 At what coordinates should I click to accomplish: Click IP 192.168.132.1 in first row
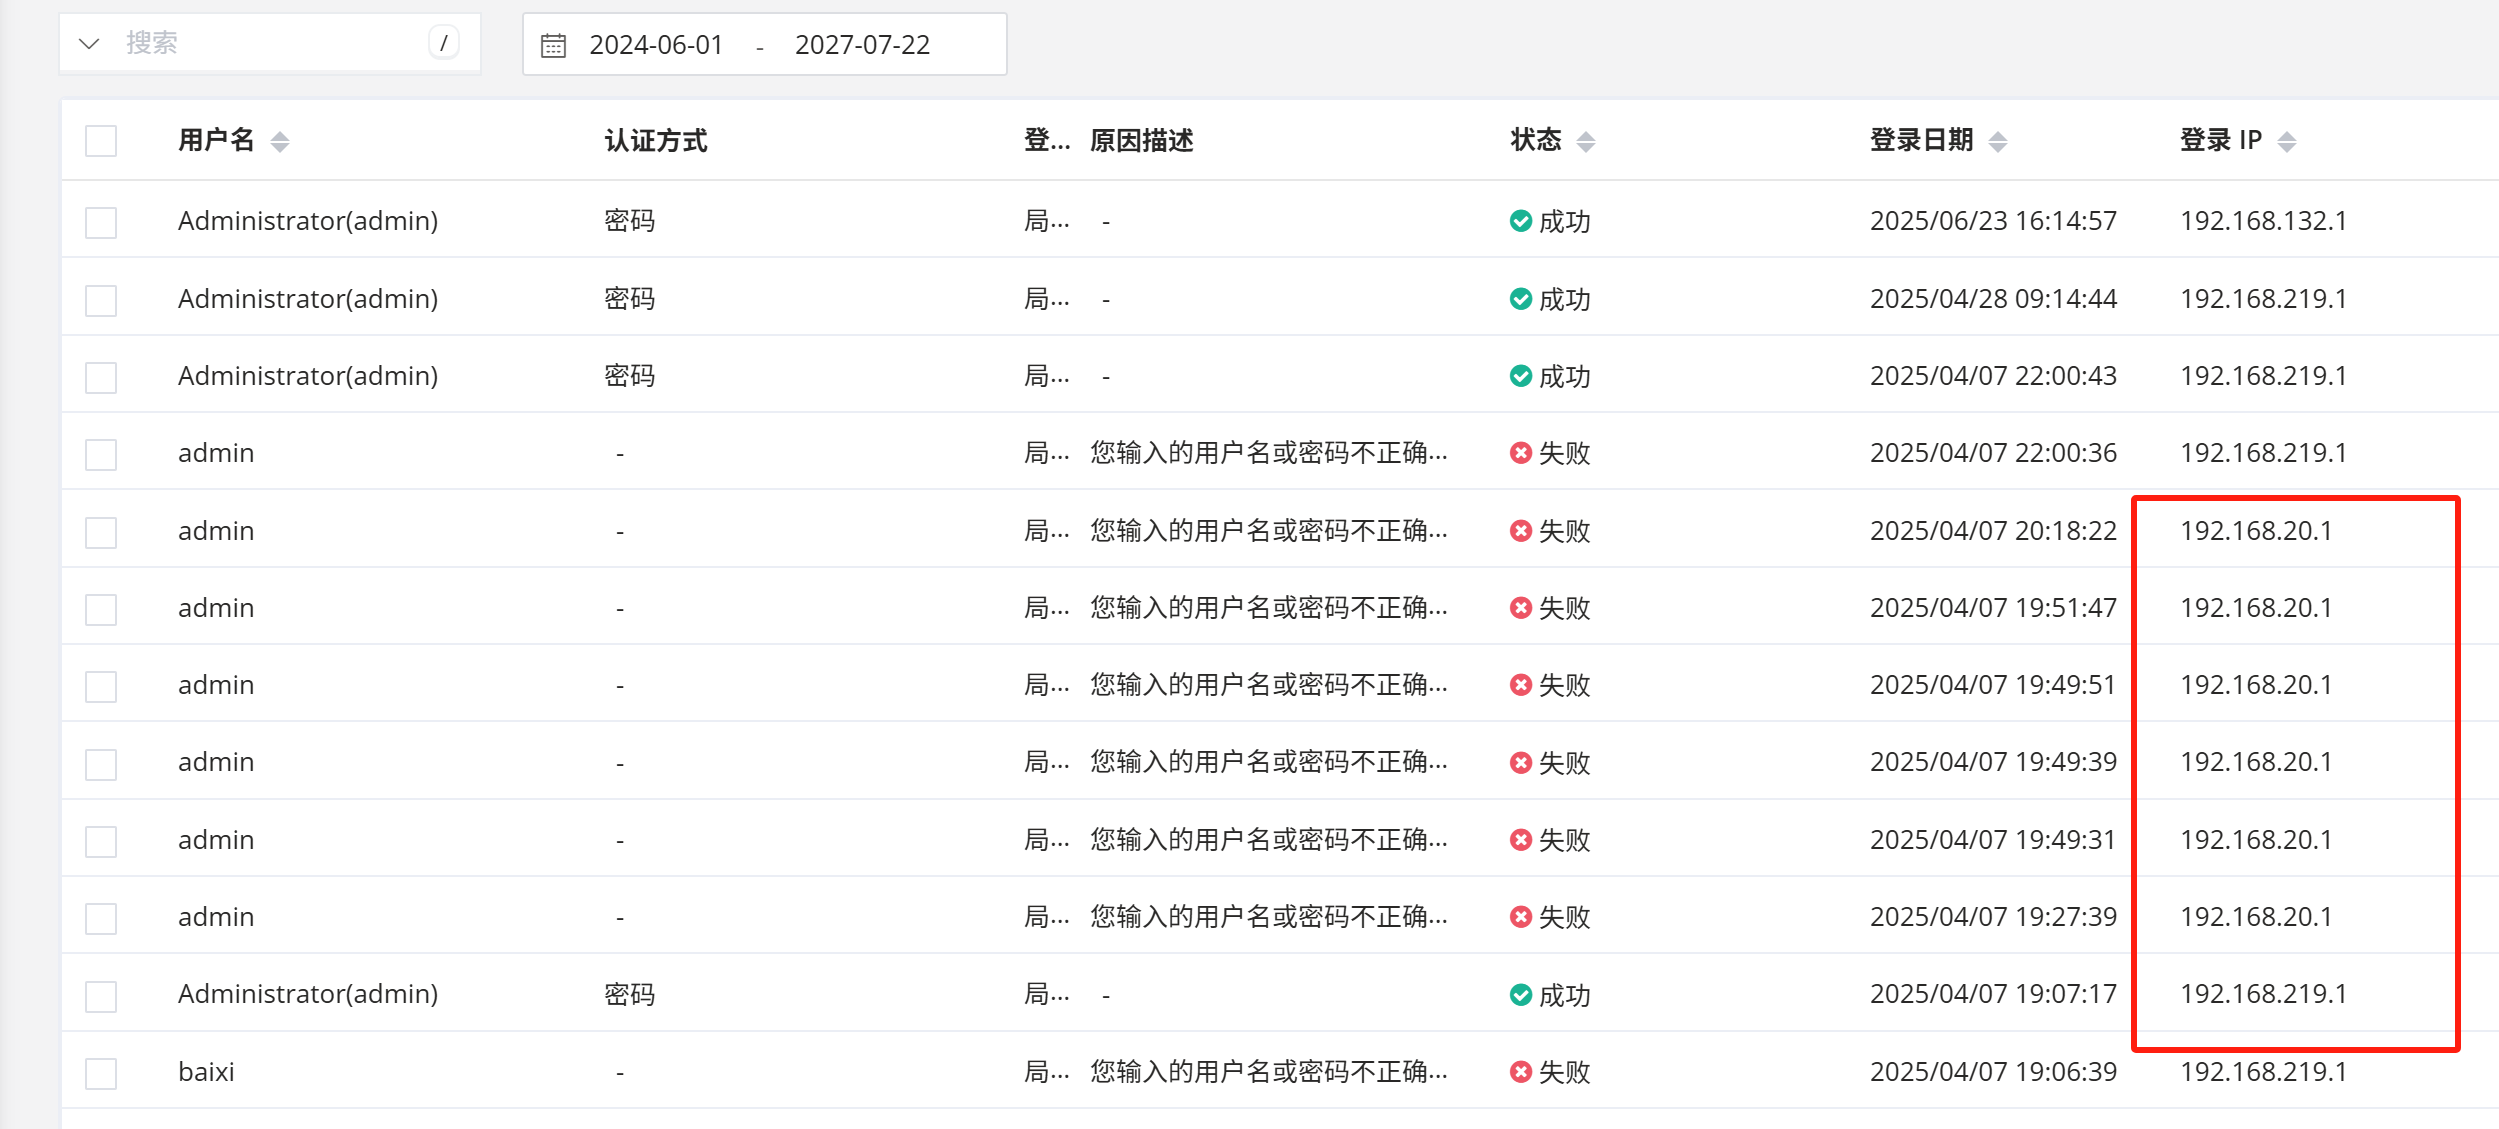point(2262,221)
